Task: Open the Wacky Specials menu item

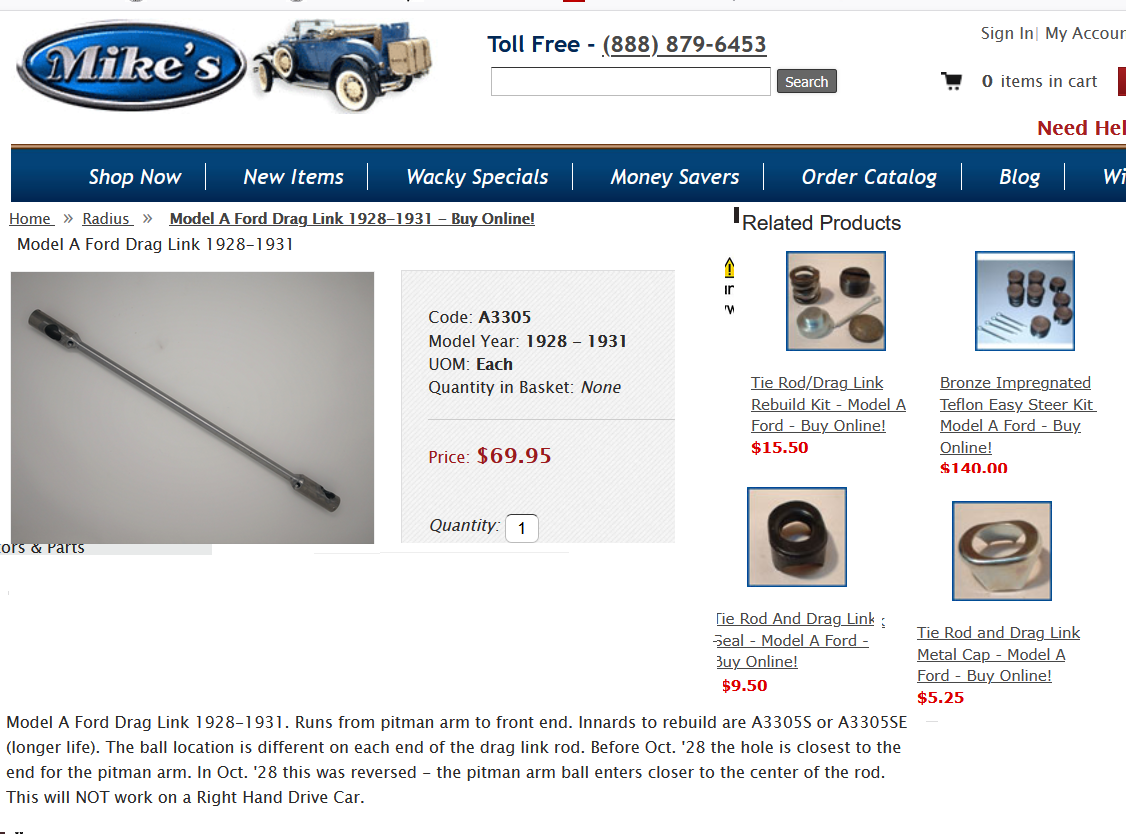Action: [x=477, y=177]
